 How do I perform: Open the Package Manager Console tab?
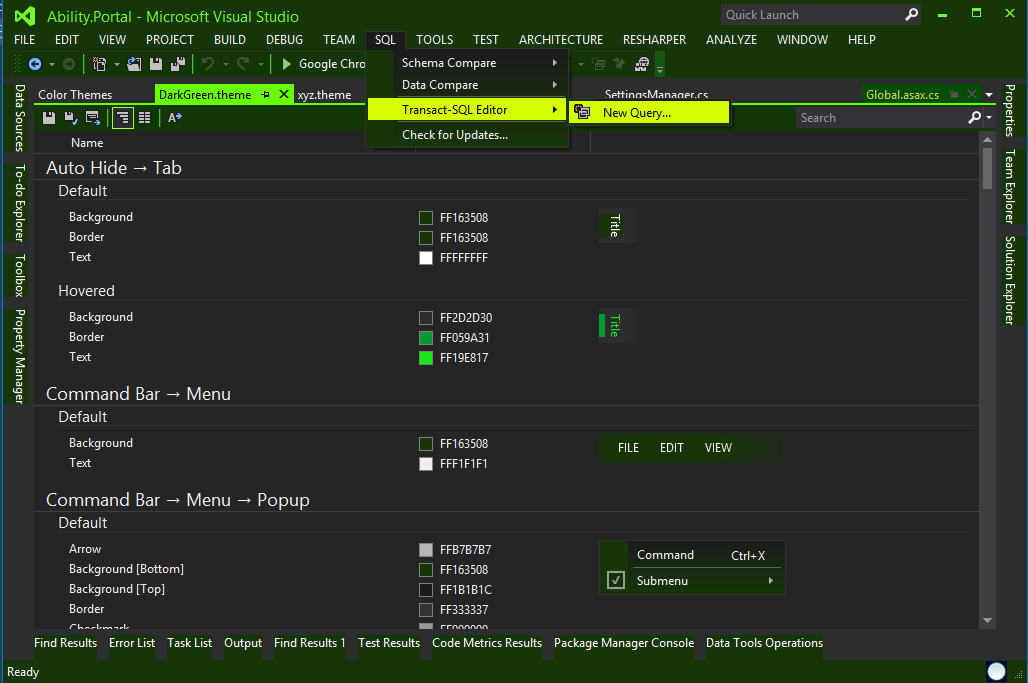(623, 642)
